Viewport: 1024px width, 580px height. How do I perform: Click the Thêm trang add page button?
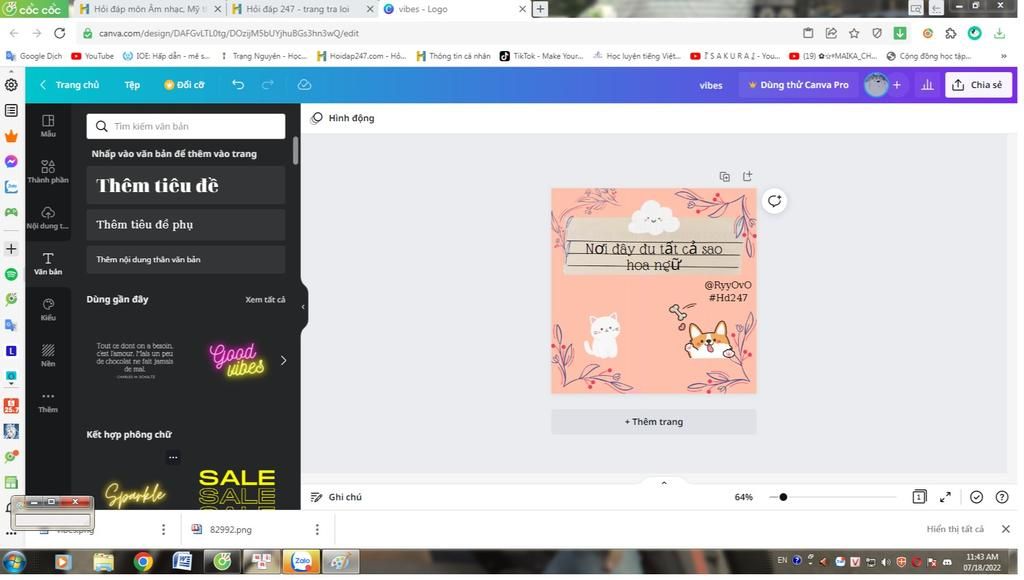tap(654, 422)
